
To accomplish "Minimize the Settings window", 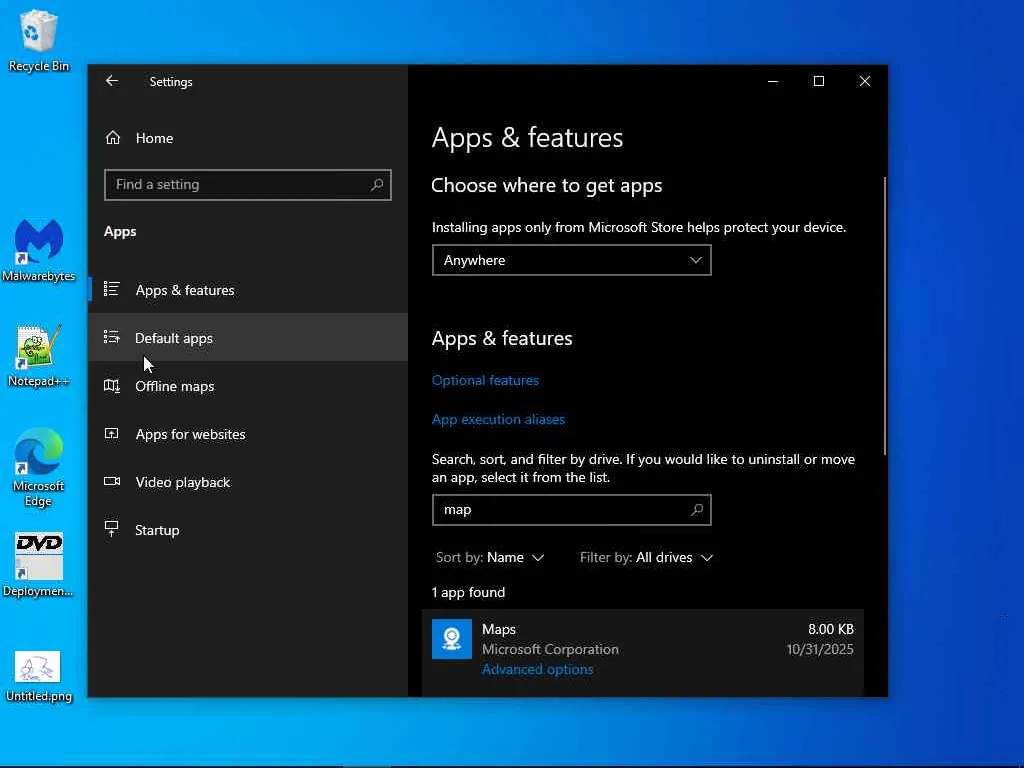I will [x=773, y=81].
